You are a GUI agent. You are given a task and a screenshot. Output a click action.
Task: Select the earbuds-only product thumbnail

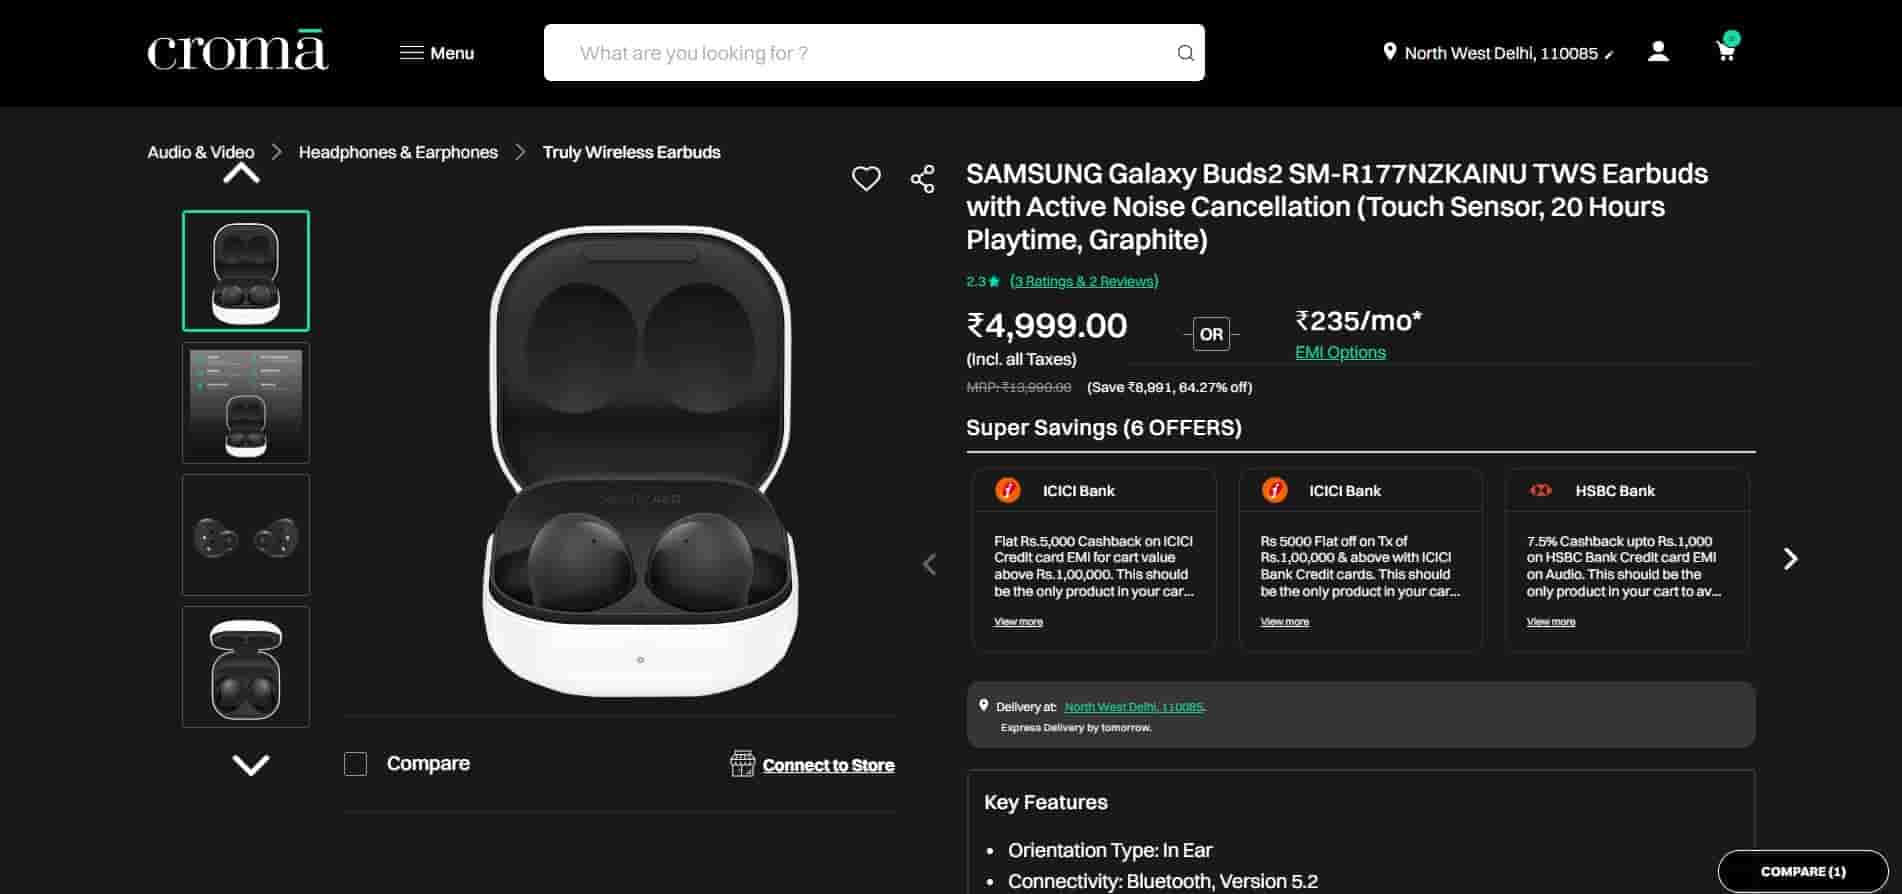click(x=246, y=535)
